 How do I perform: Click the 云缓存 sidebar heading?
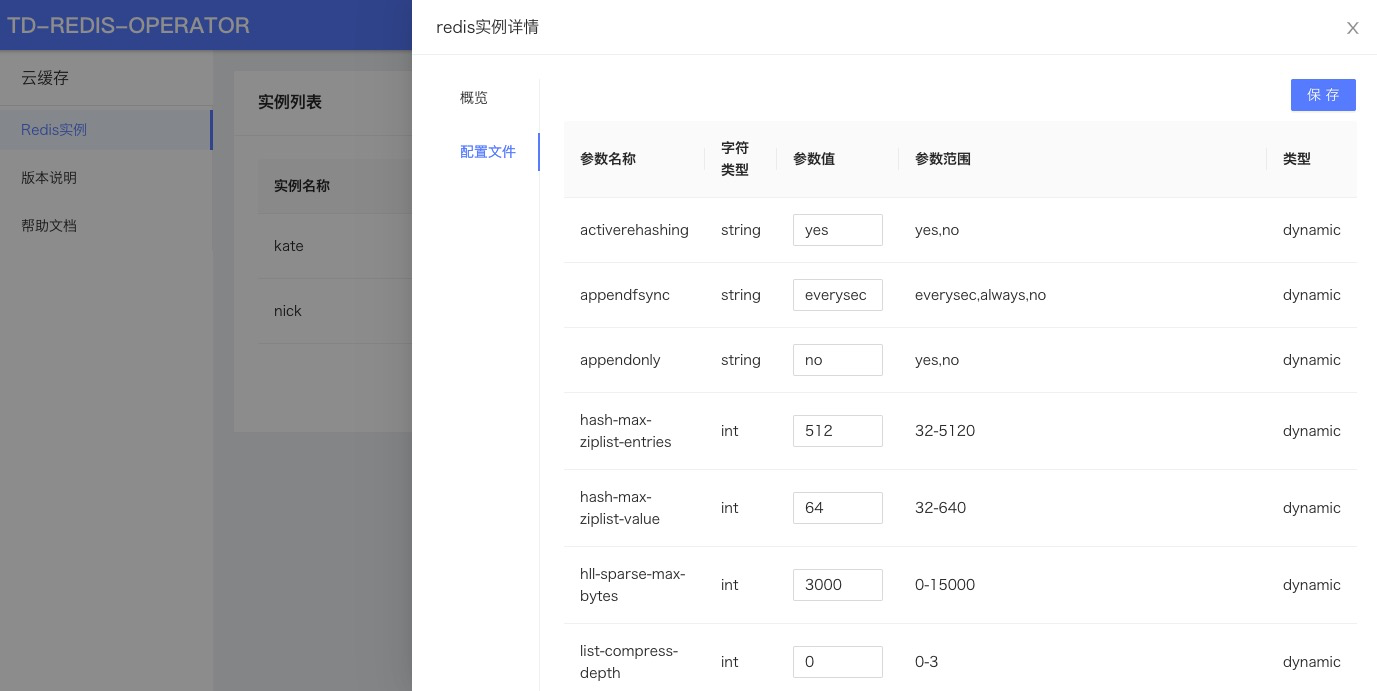tap(45, 78)
